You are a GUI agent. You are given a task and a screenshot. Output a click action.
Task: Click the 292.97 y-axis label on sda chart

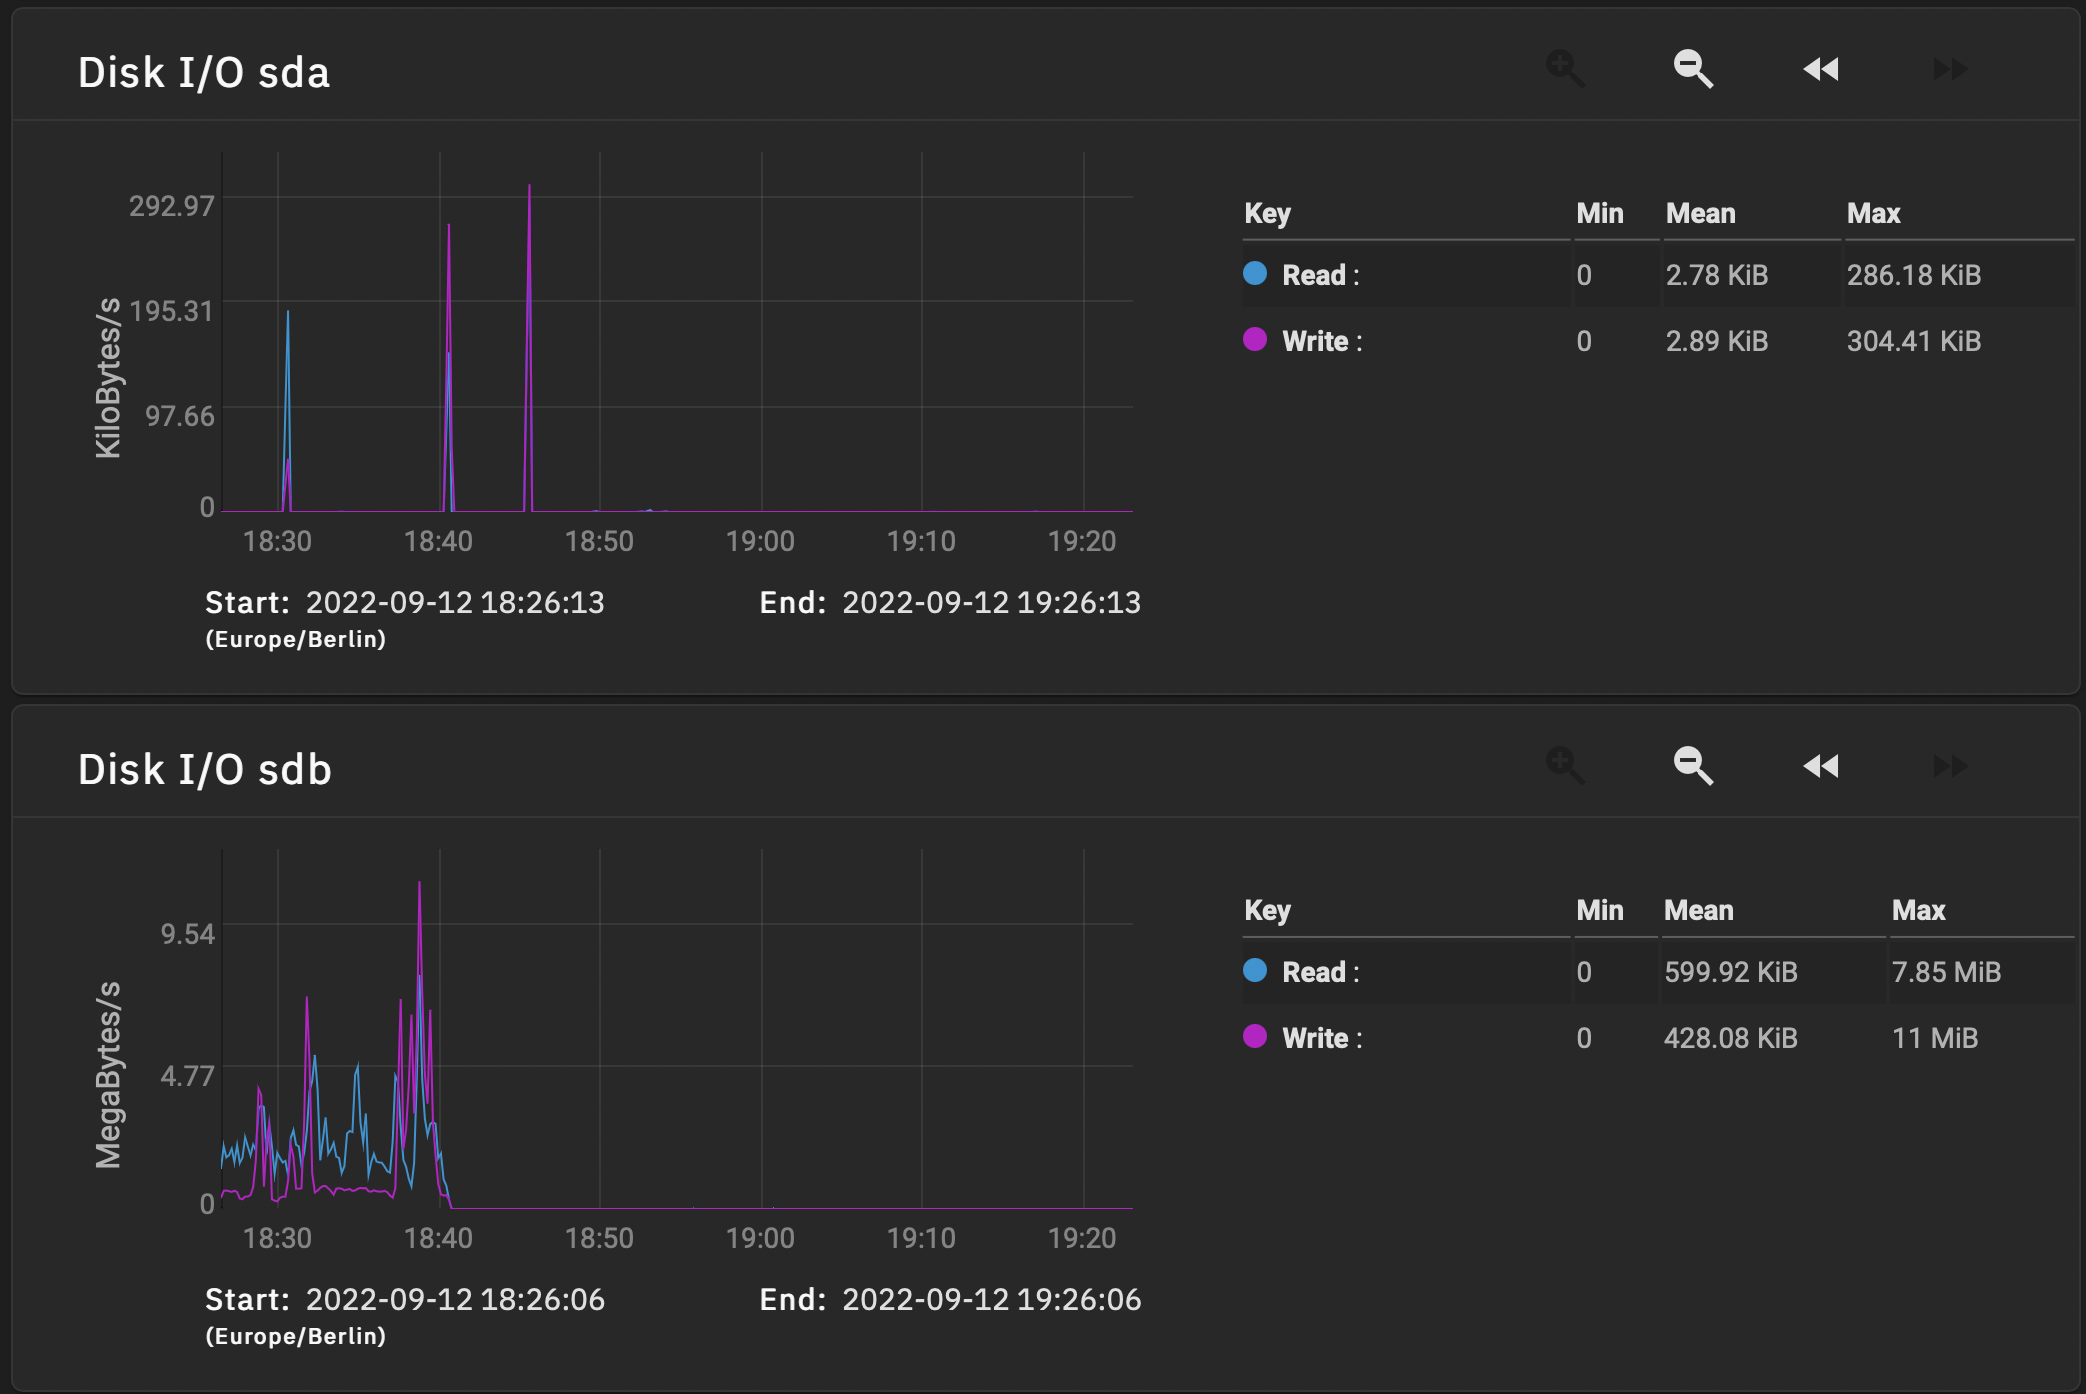pos(172,206)
